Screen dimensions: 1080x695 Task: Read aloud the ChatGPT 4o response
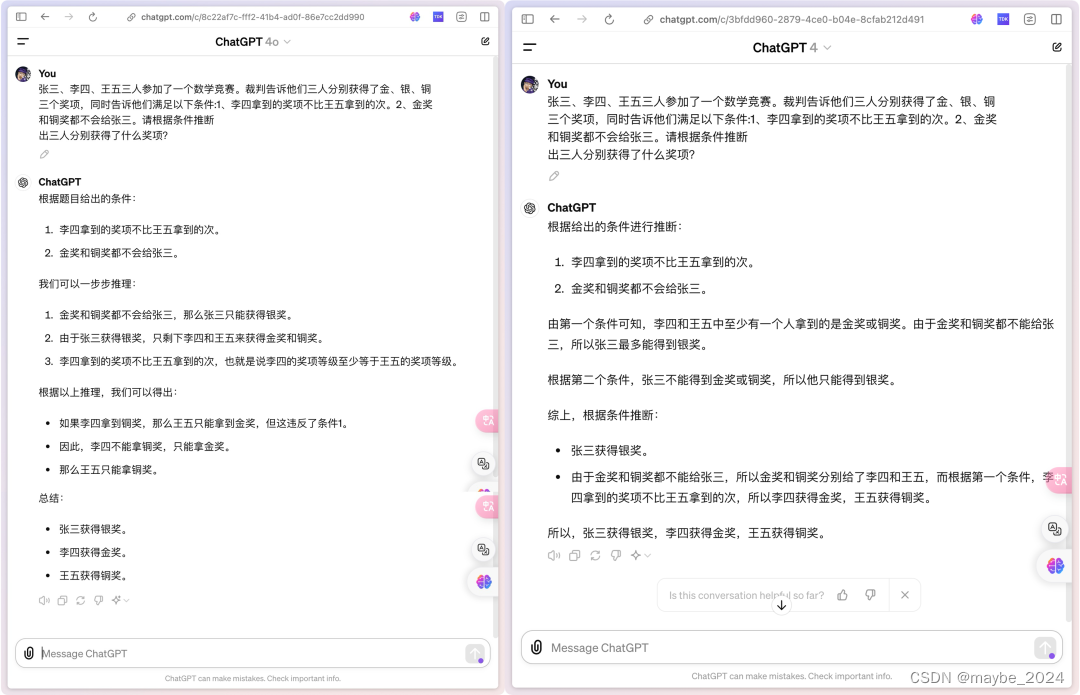point(44,601)
